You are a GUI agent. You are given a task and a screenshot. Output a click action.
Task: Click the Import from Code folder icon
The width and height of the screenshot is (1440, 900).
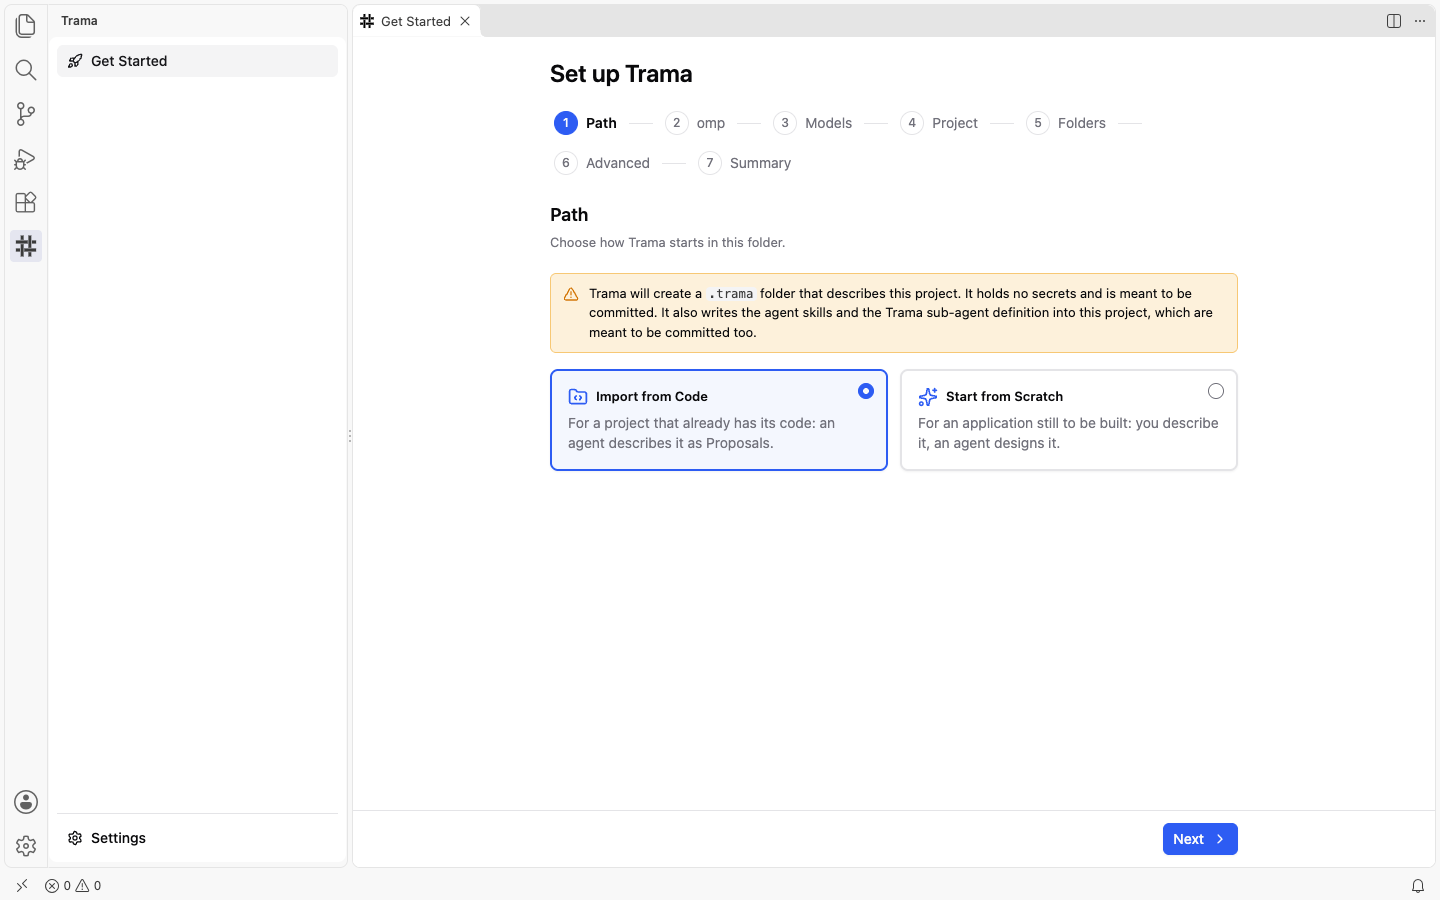[578, 397]
